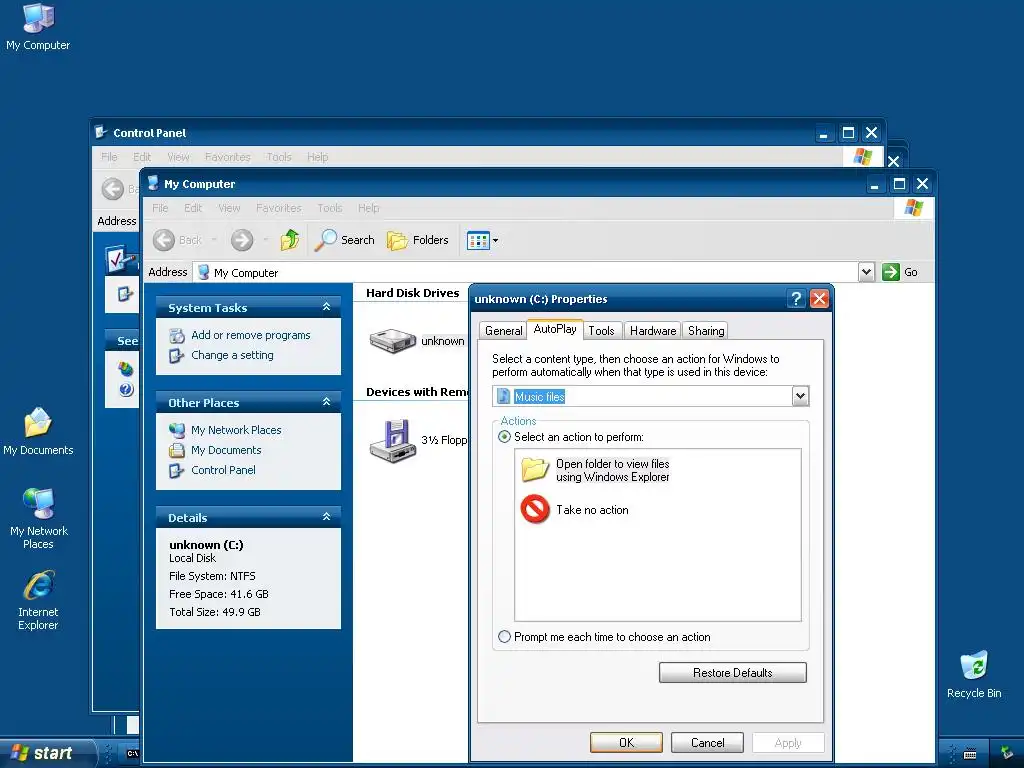Click My Documents icon in Other Places
This screenshot has width=1024, height=768.
click(x=176, y=450)
